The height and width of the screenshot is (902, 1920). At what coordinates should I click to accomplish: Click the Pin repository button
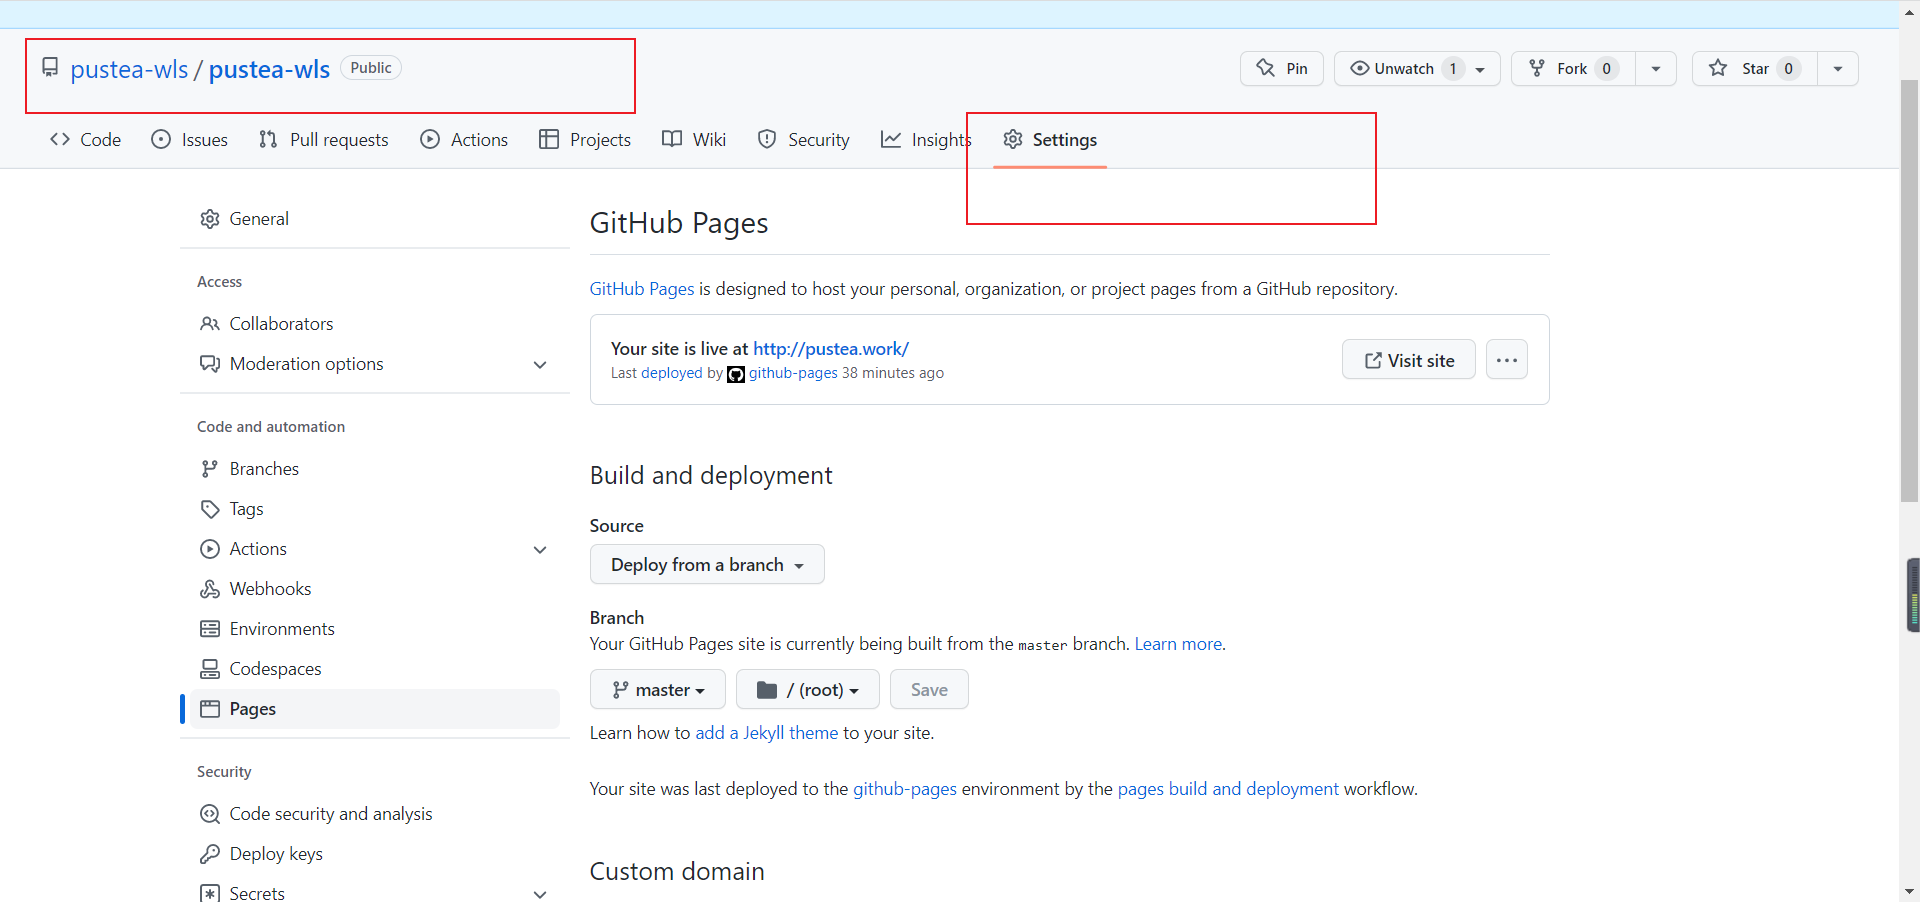click(x=1281, y=69)
